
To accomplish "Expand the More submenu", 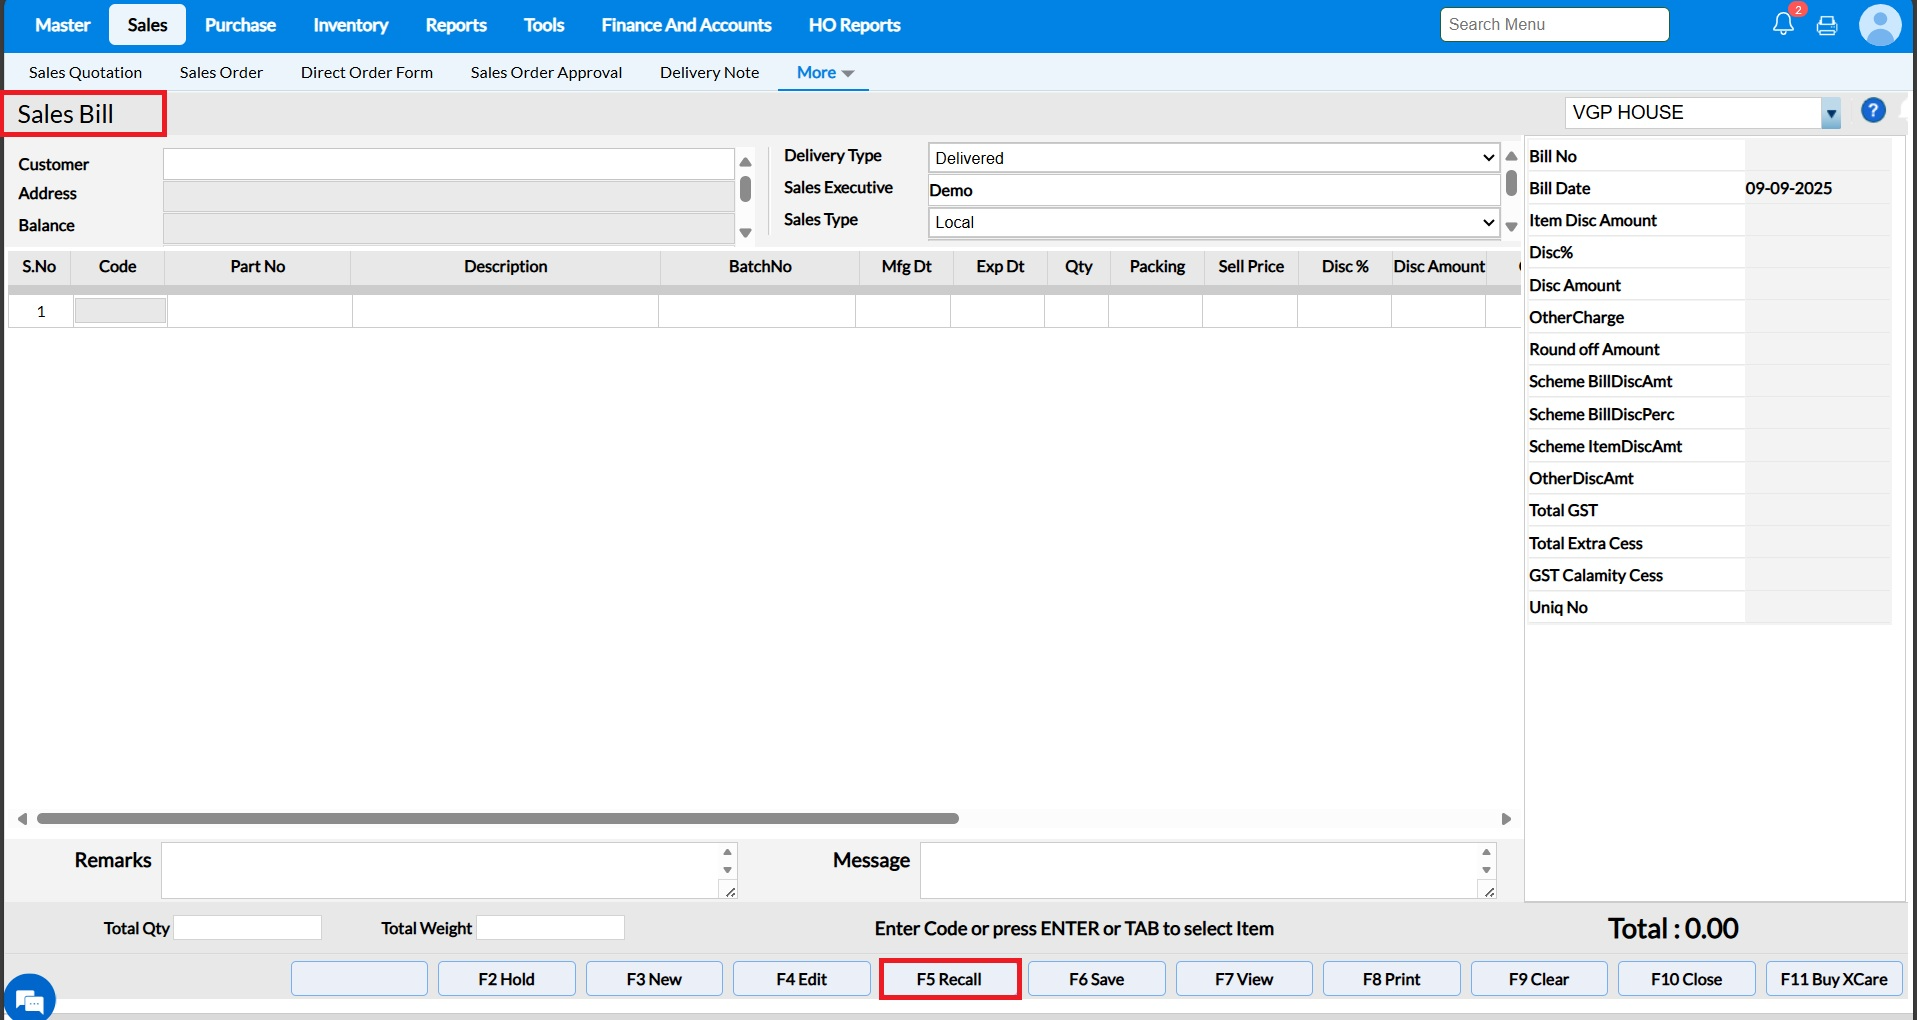I will click(x=824, y=73).
